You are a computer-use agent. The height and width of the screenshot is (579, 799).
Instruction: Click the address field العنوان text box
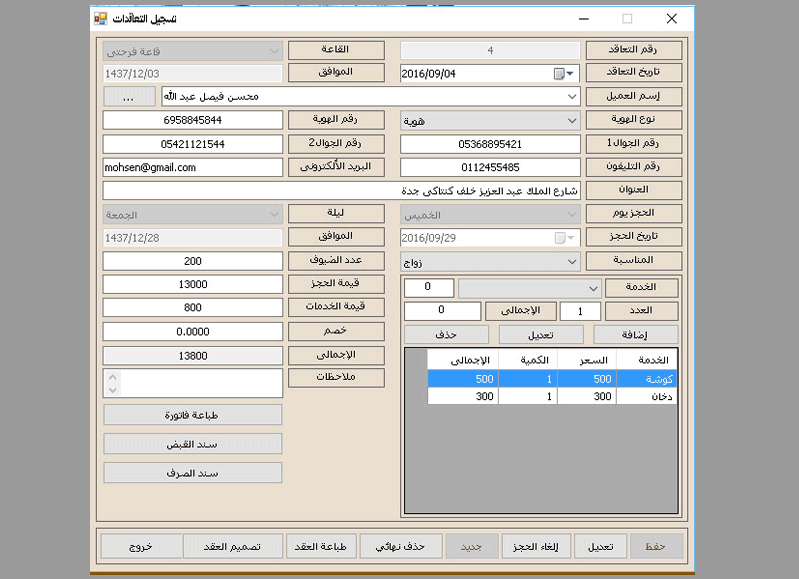coord(341,191)
